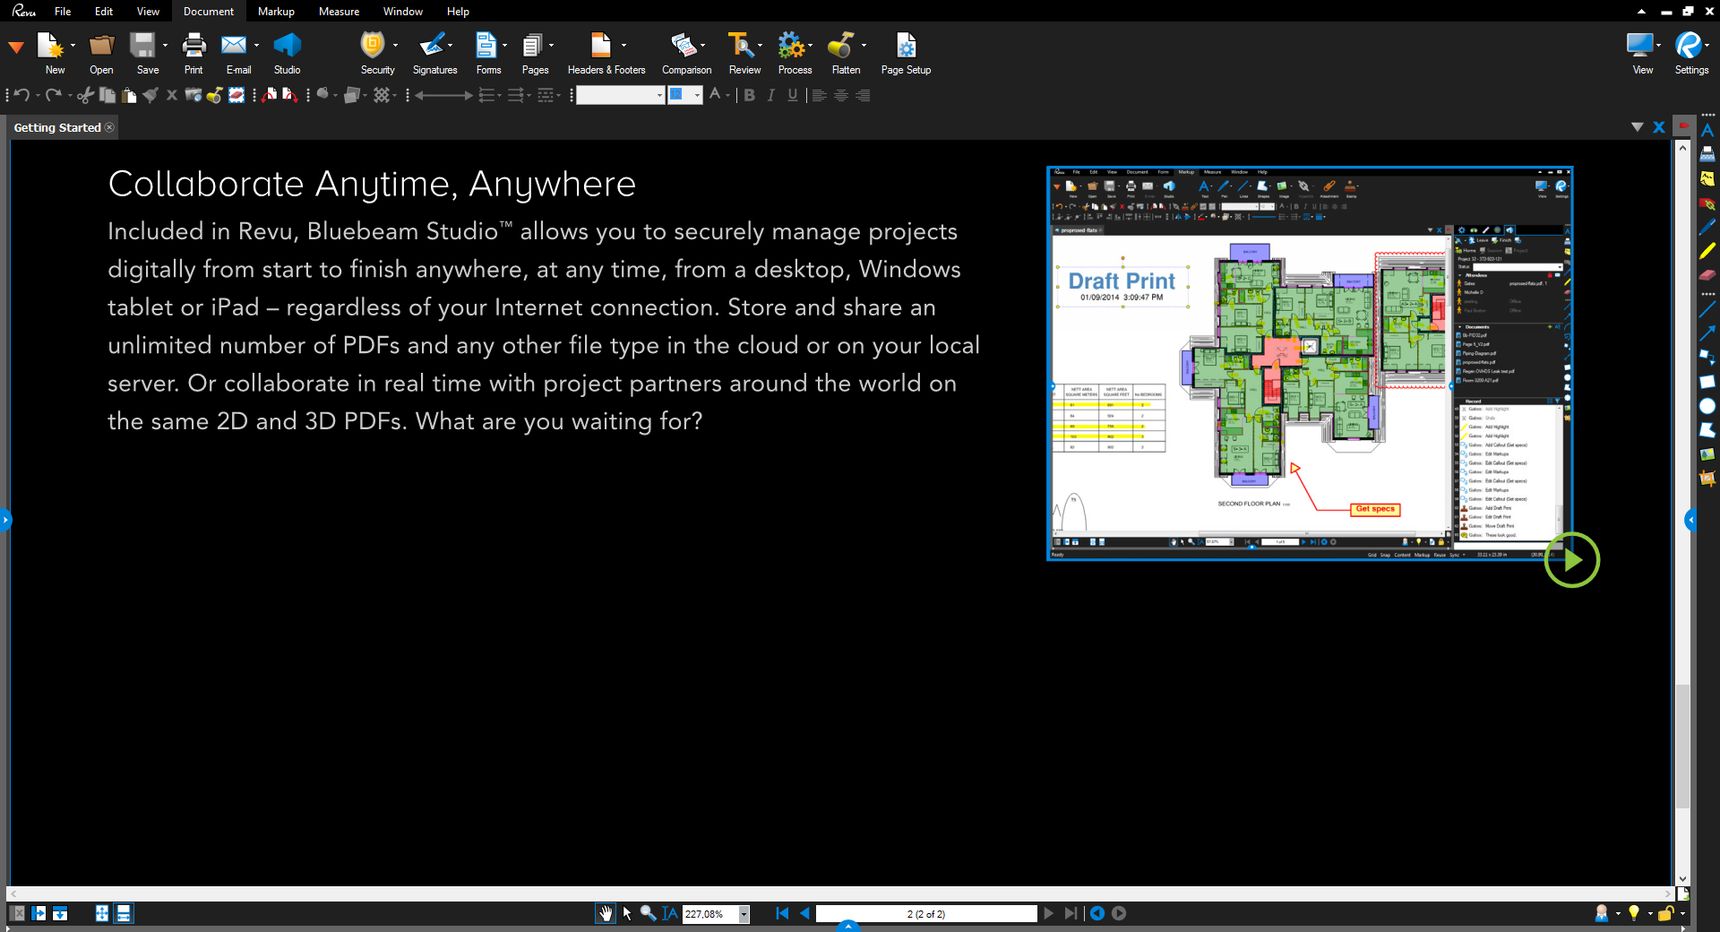Image resolution: width=1720 pixels, height=932 pixels.
Task: Select the Text Box tool in right toolbar
Action: coord(1708,131)
